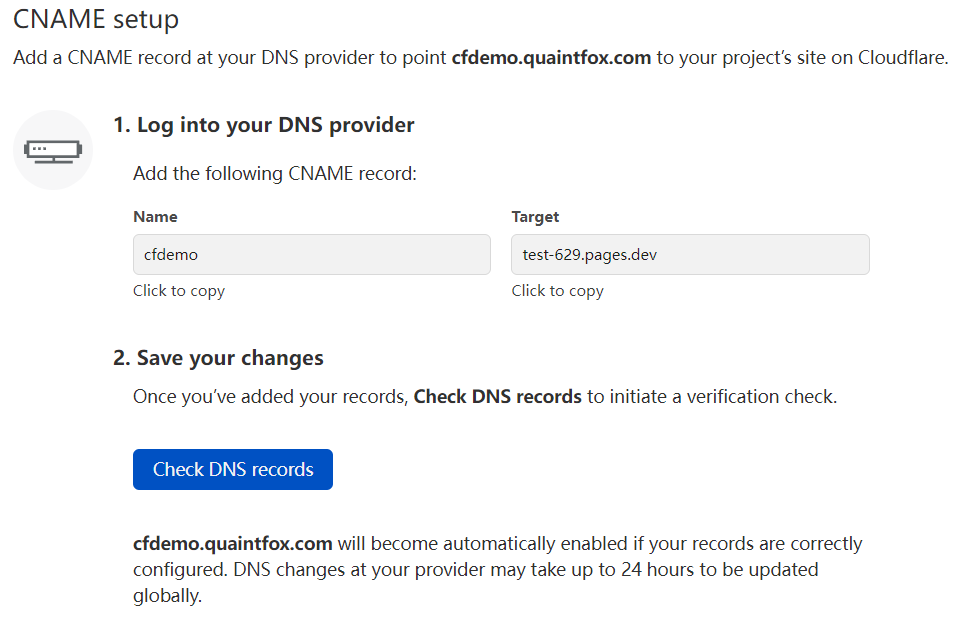This screenshot has height=625, width=972.
Task: Click the Name field containing cfdemo
Action: coord(311,255)
